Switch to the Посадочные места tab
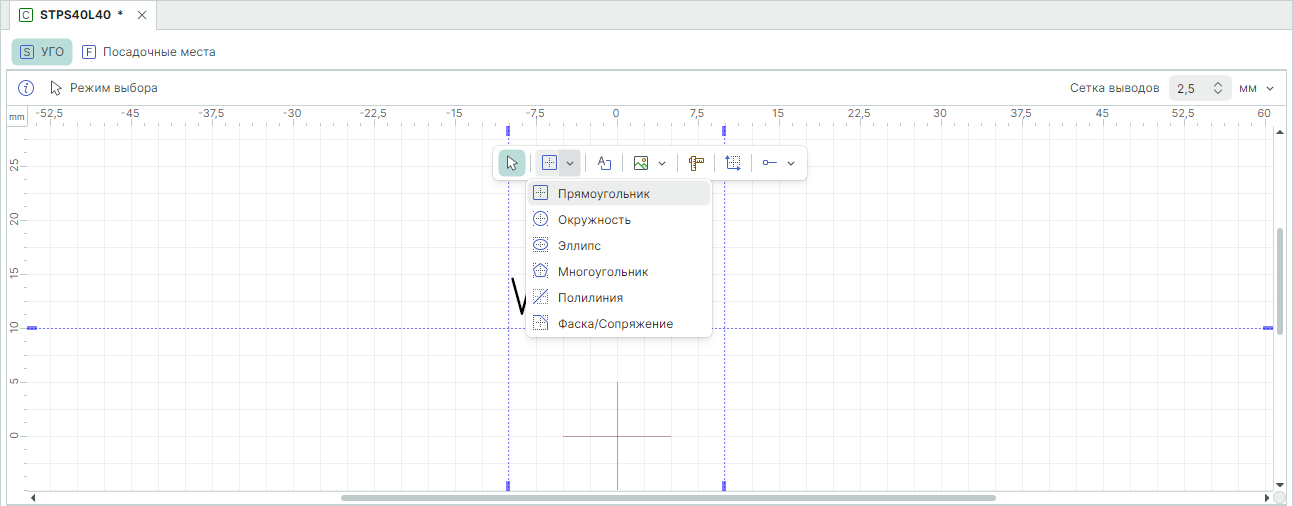Viewport: 1293px width, 506px height. point(148,52)
